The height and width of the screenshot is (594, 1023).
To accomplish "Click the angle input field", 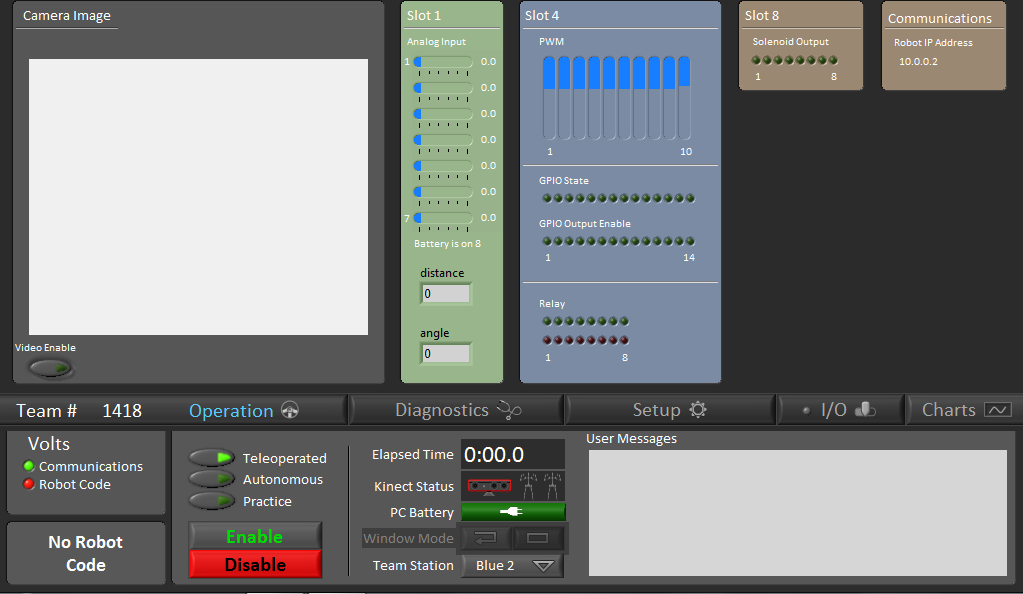I will click(x=446, y=354).
